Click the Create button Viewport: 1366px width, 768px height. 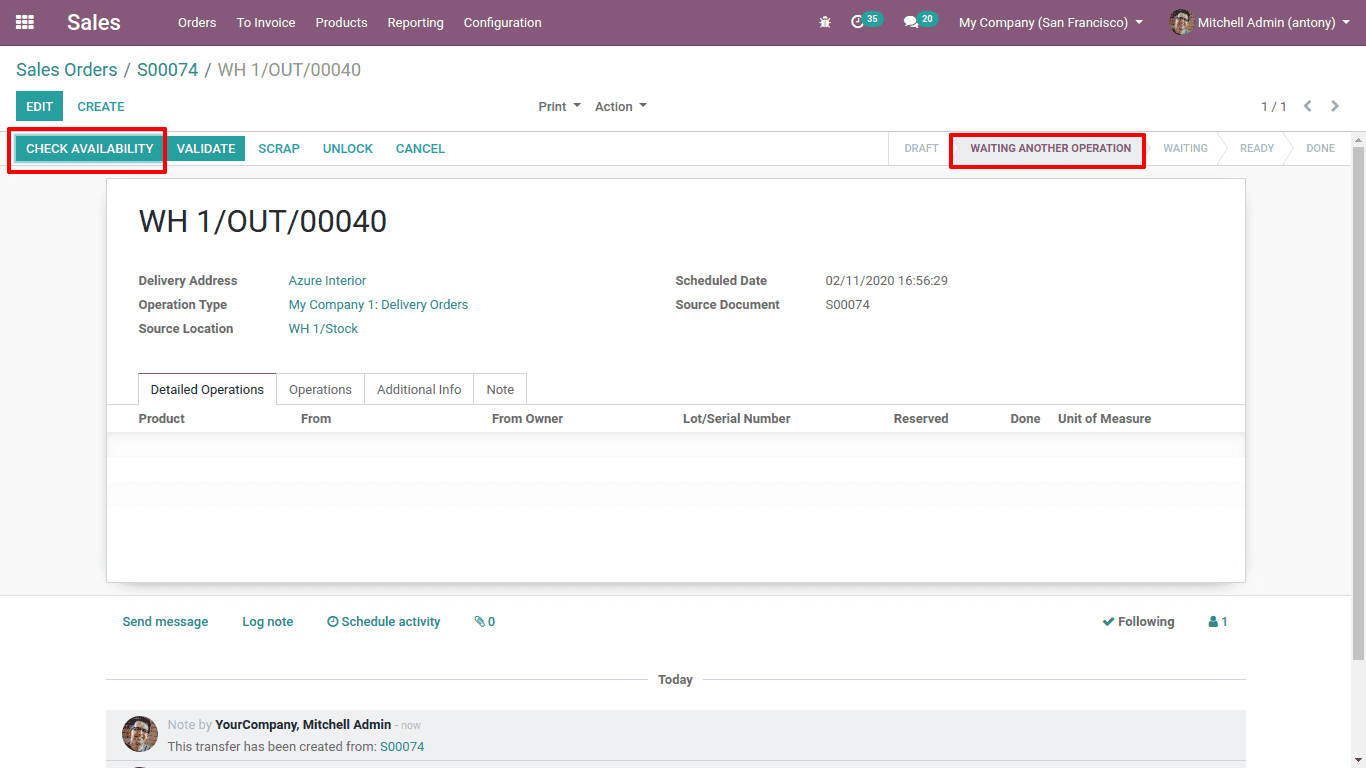pyautogui.click(x=101, y=106)
